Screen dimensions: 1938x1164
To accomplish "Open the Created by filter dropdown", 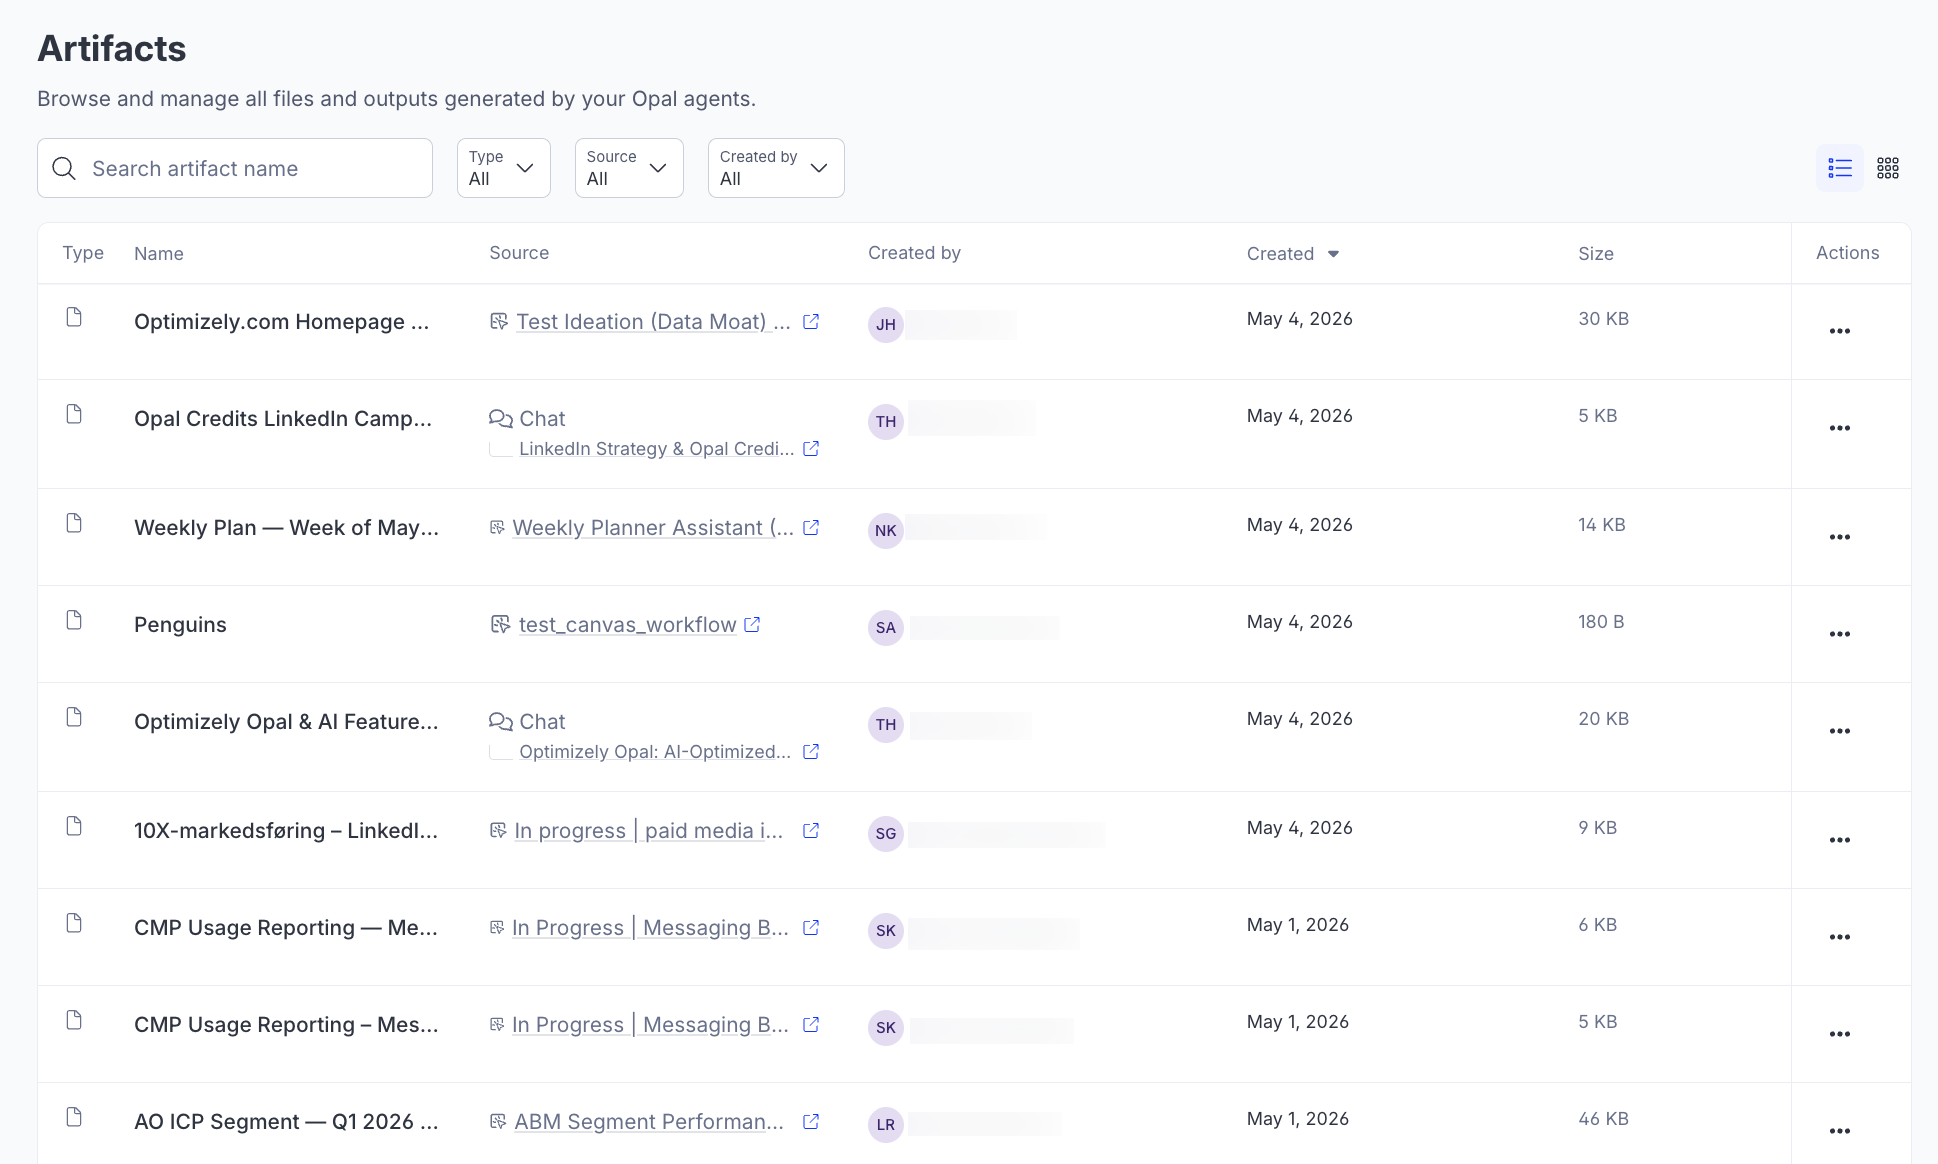I will tap(776, 168).
